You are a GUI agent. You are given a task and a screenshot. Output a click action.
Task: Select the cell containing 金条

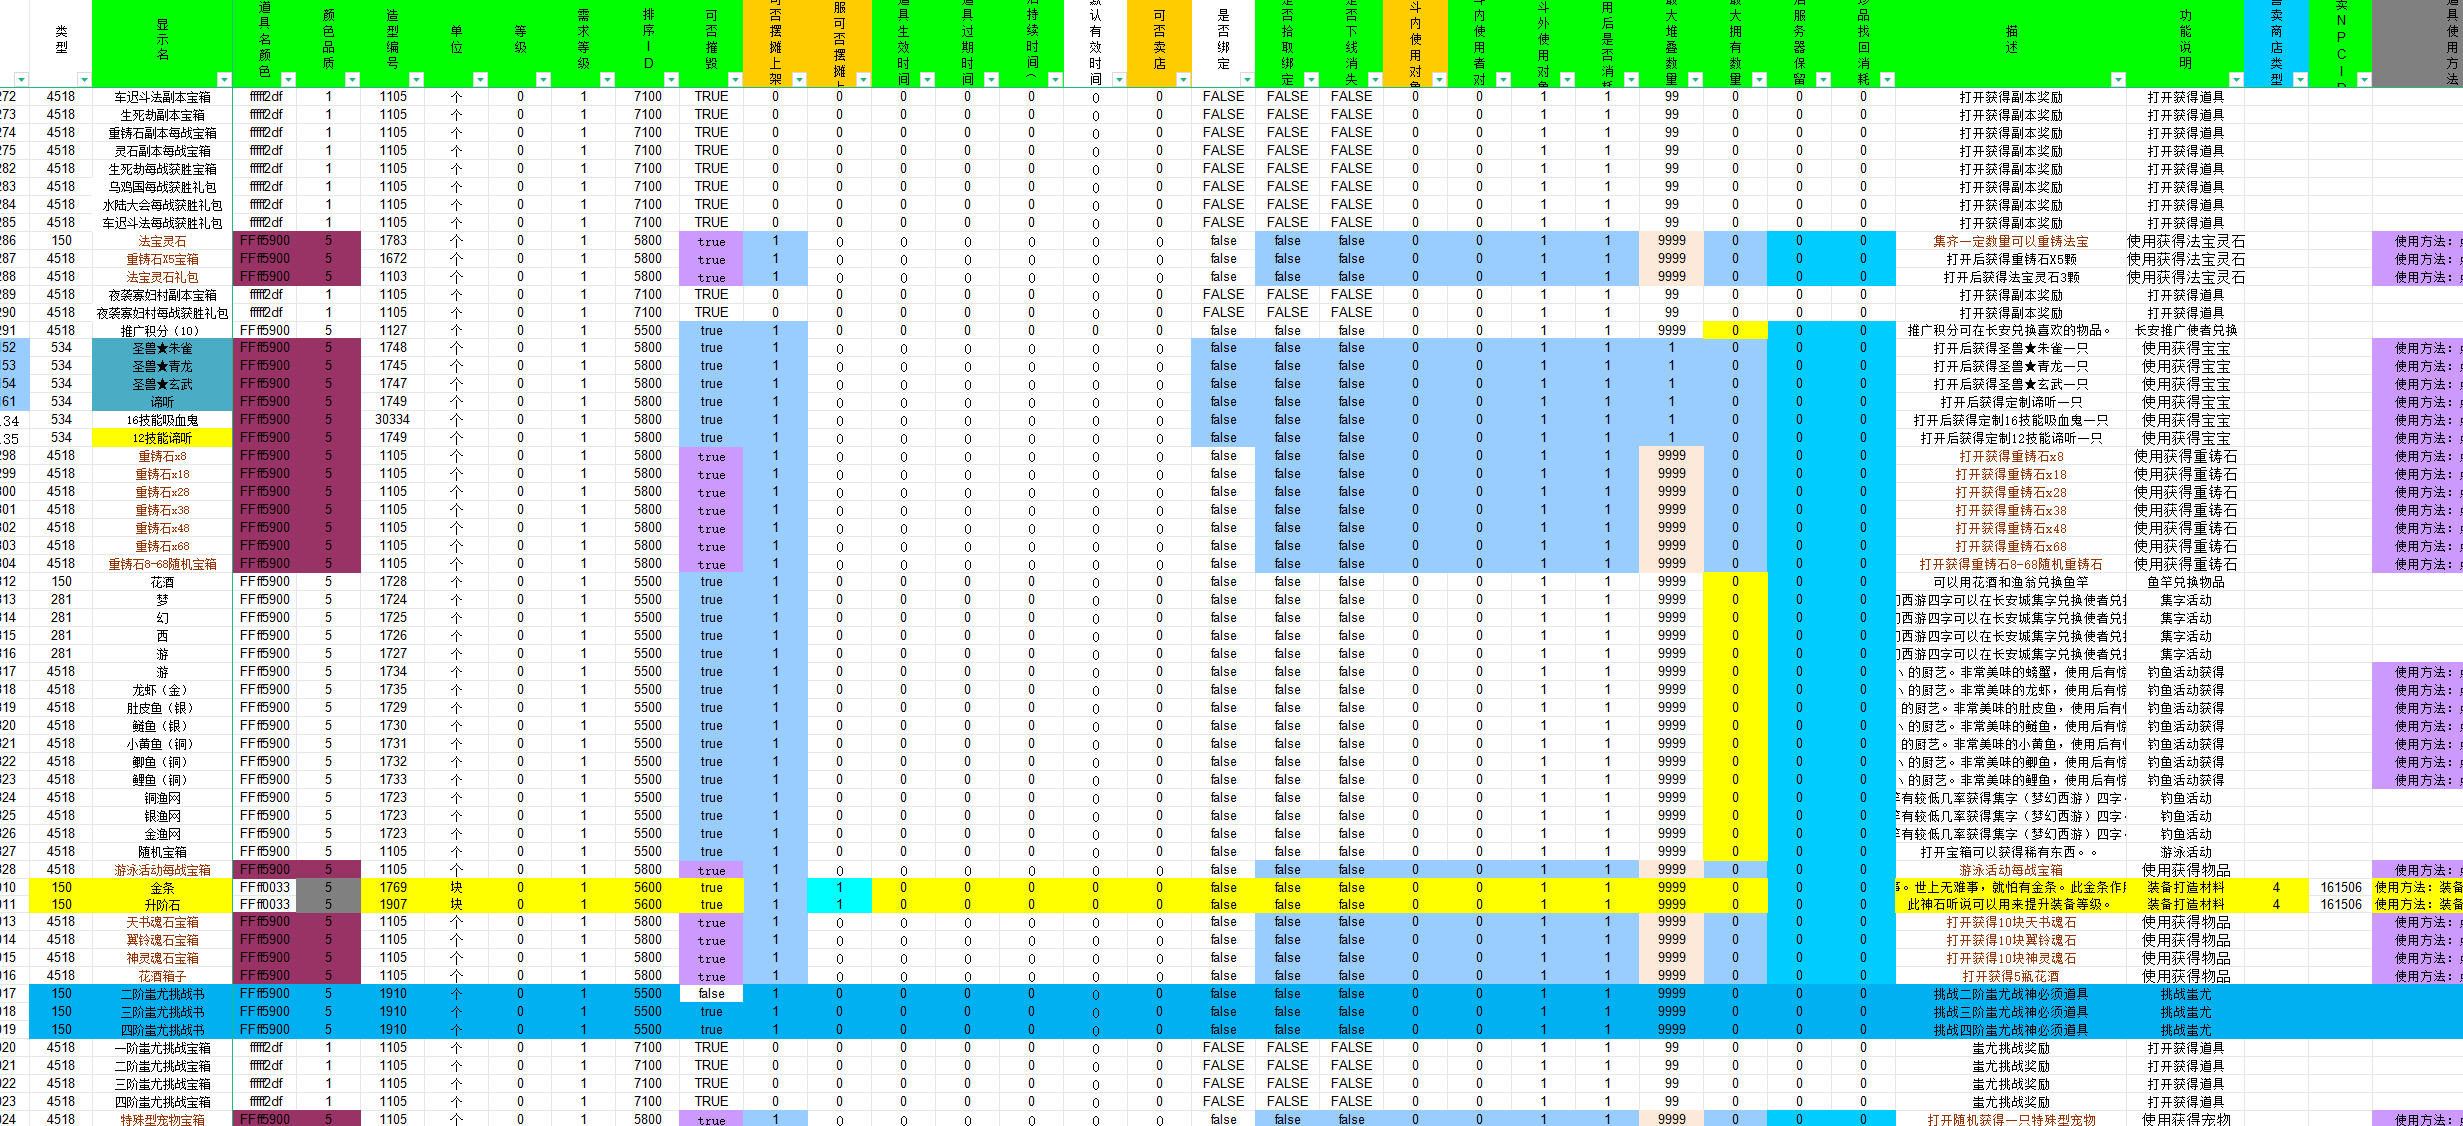[162, 887]
